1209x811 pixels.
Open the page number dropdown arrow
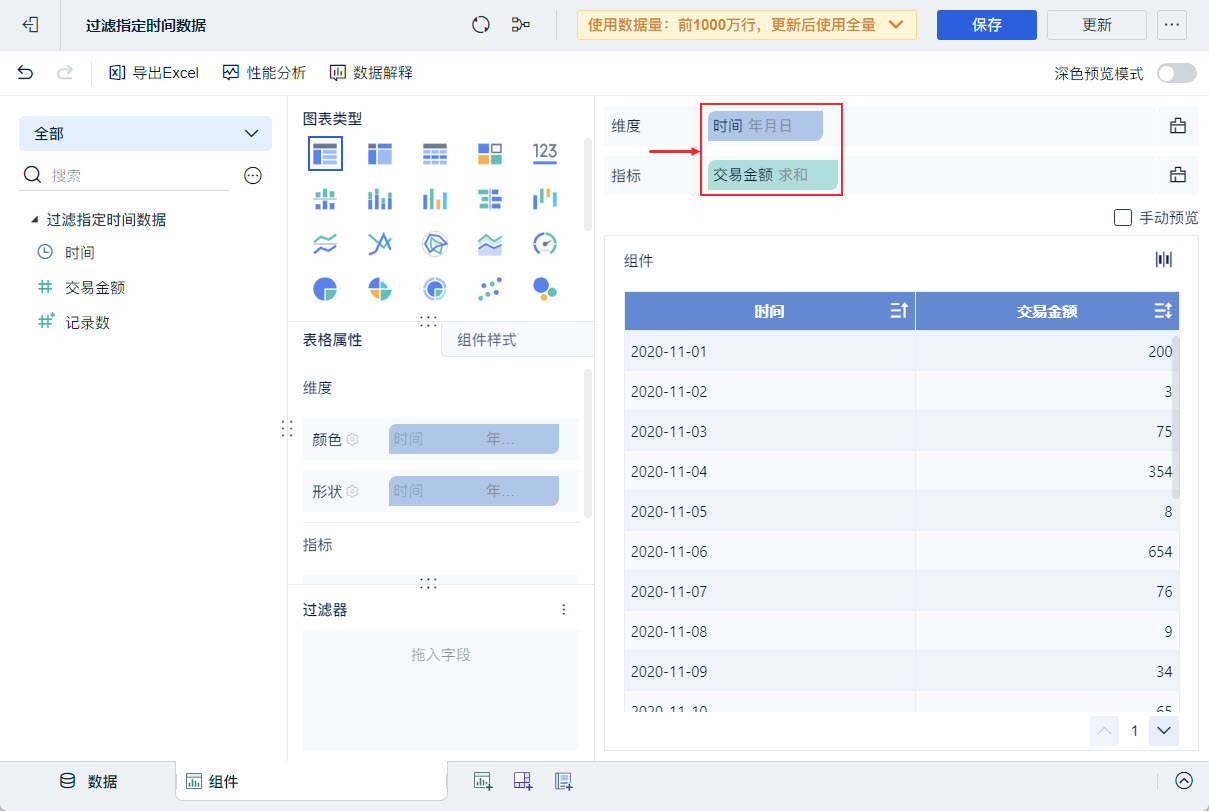(1163, 731)
